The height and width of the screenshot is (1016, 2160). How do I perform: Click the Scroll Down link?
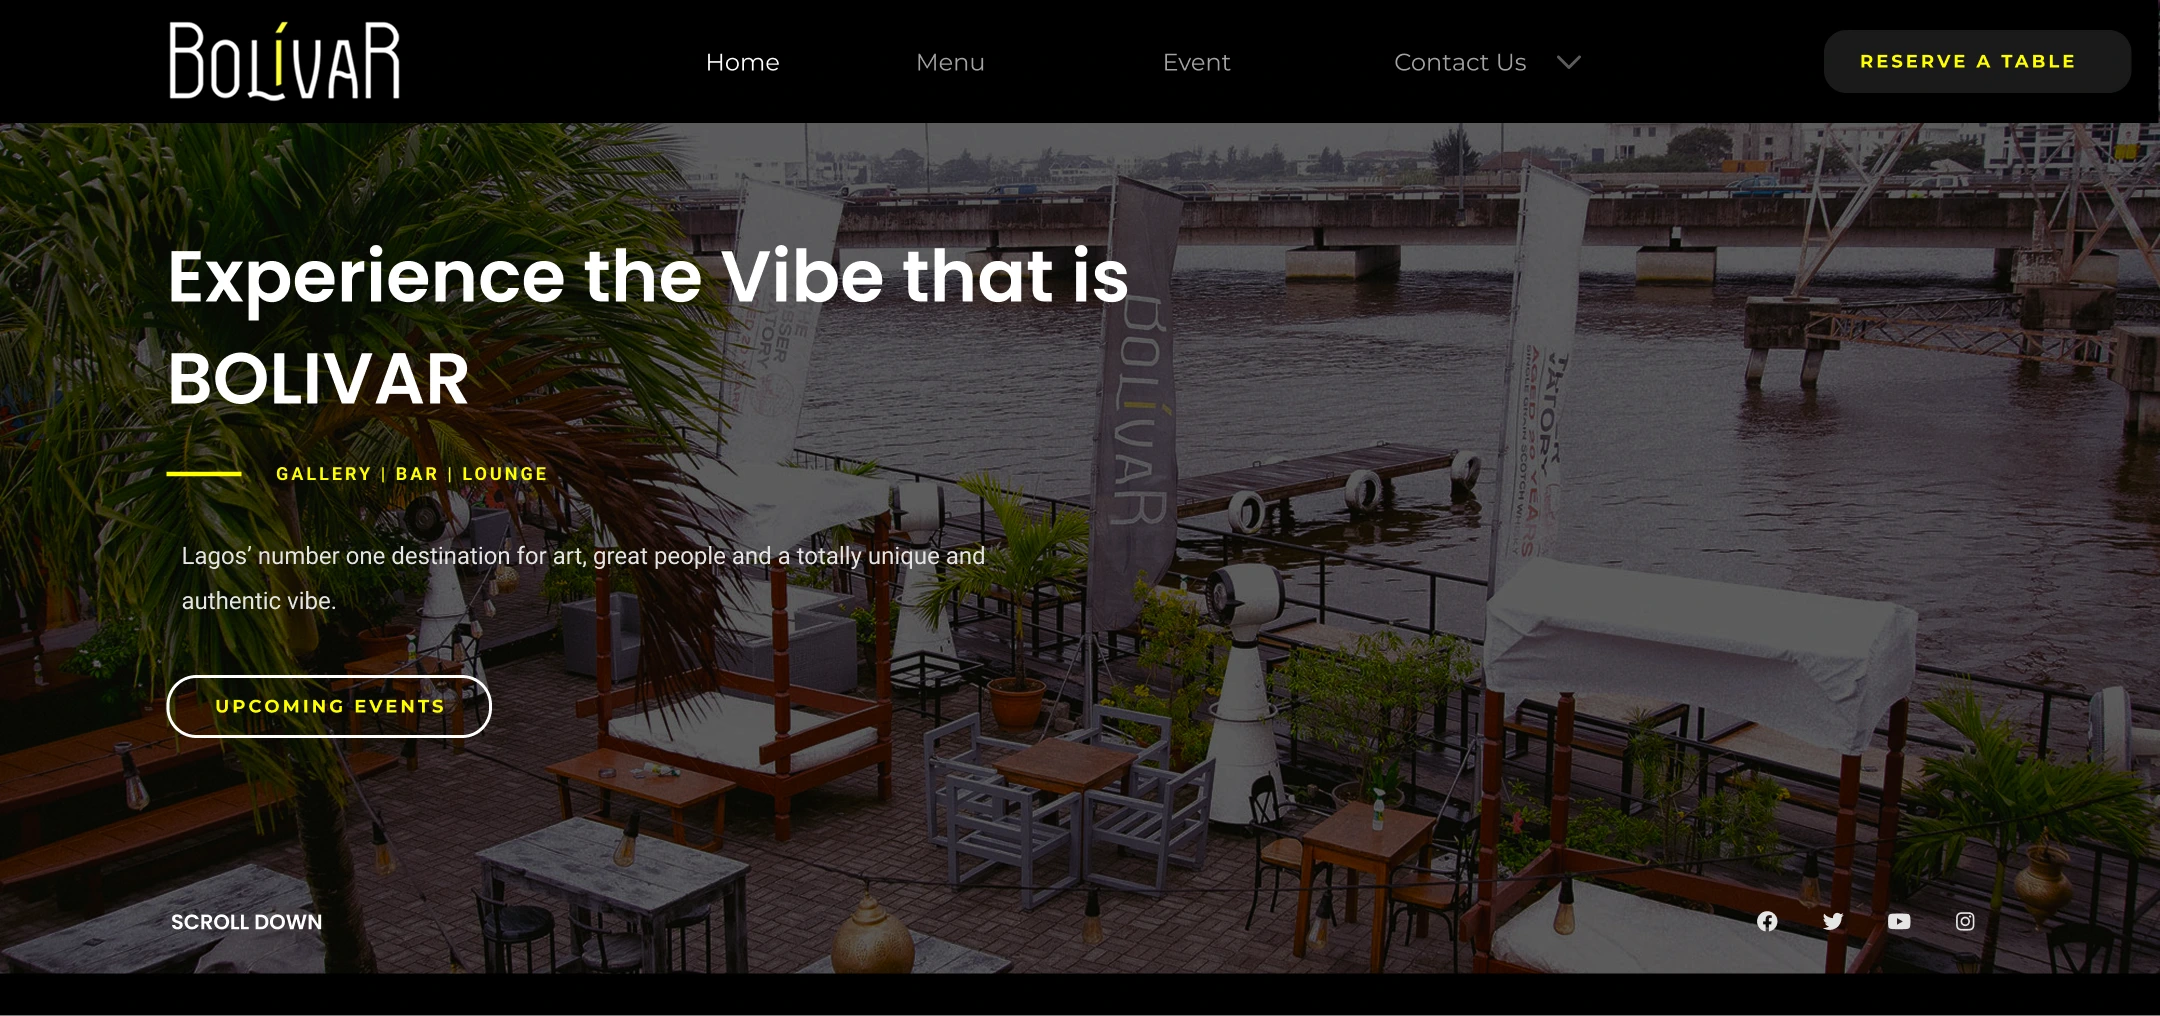246,922
